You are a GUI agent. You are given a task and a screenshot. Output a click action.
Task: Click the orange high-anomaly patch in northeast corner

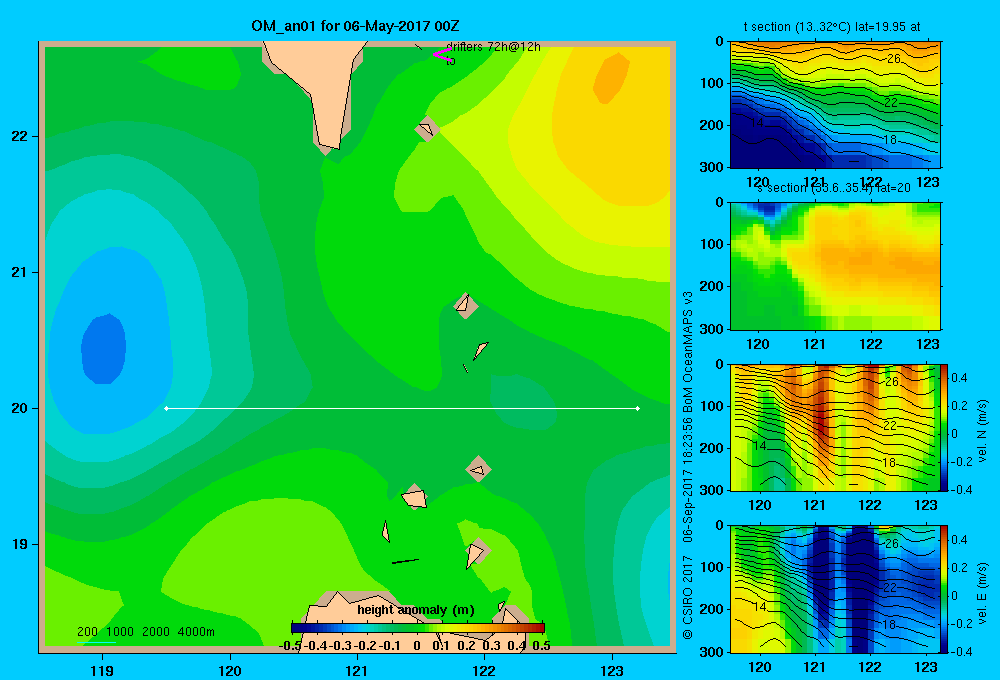tap(610, 78)
